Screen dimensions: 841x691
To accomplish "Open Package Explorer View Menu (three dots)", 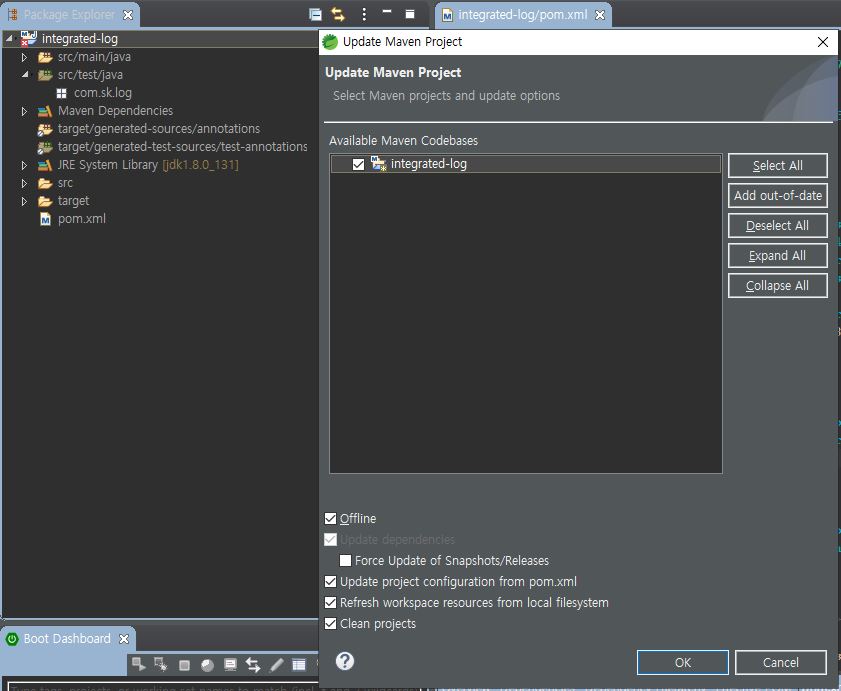I will 364,14.
